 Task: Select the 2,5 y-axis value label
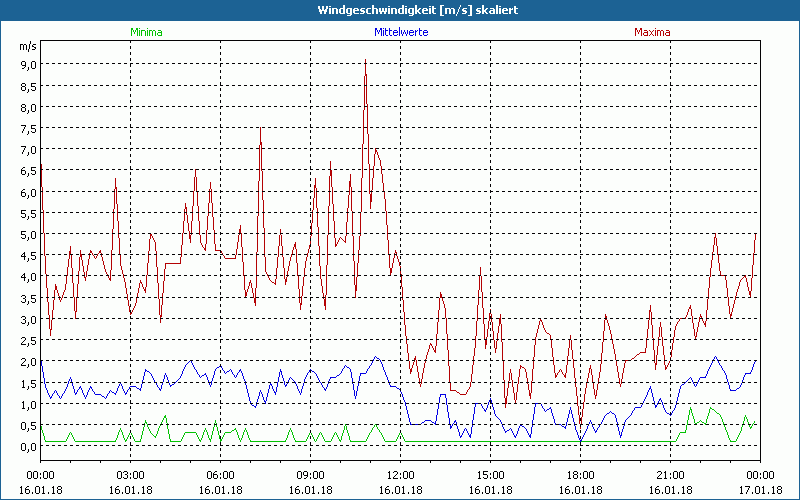26,341
